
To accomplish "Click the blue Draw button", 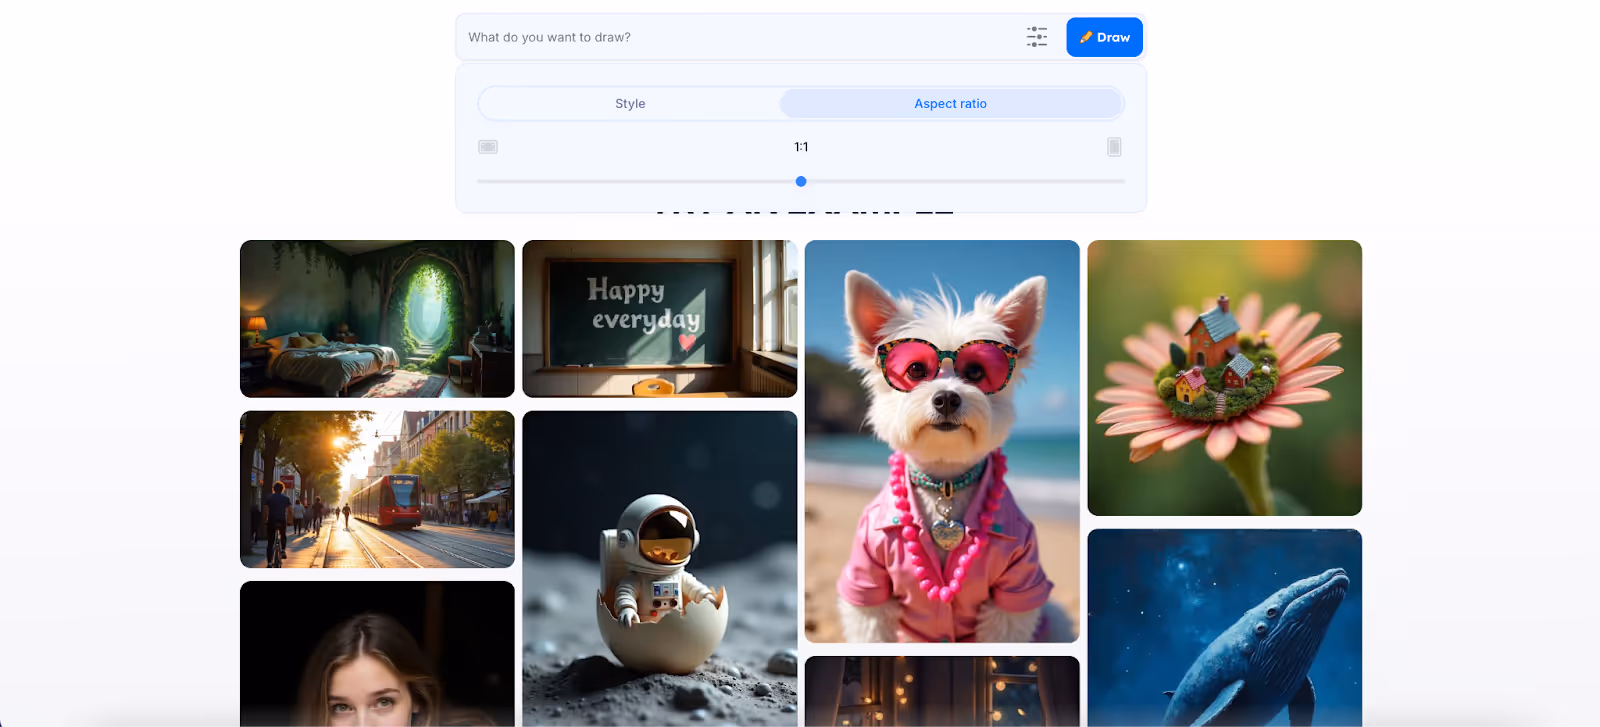I will coord(1104,37).
